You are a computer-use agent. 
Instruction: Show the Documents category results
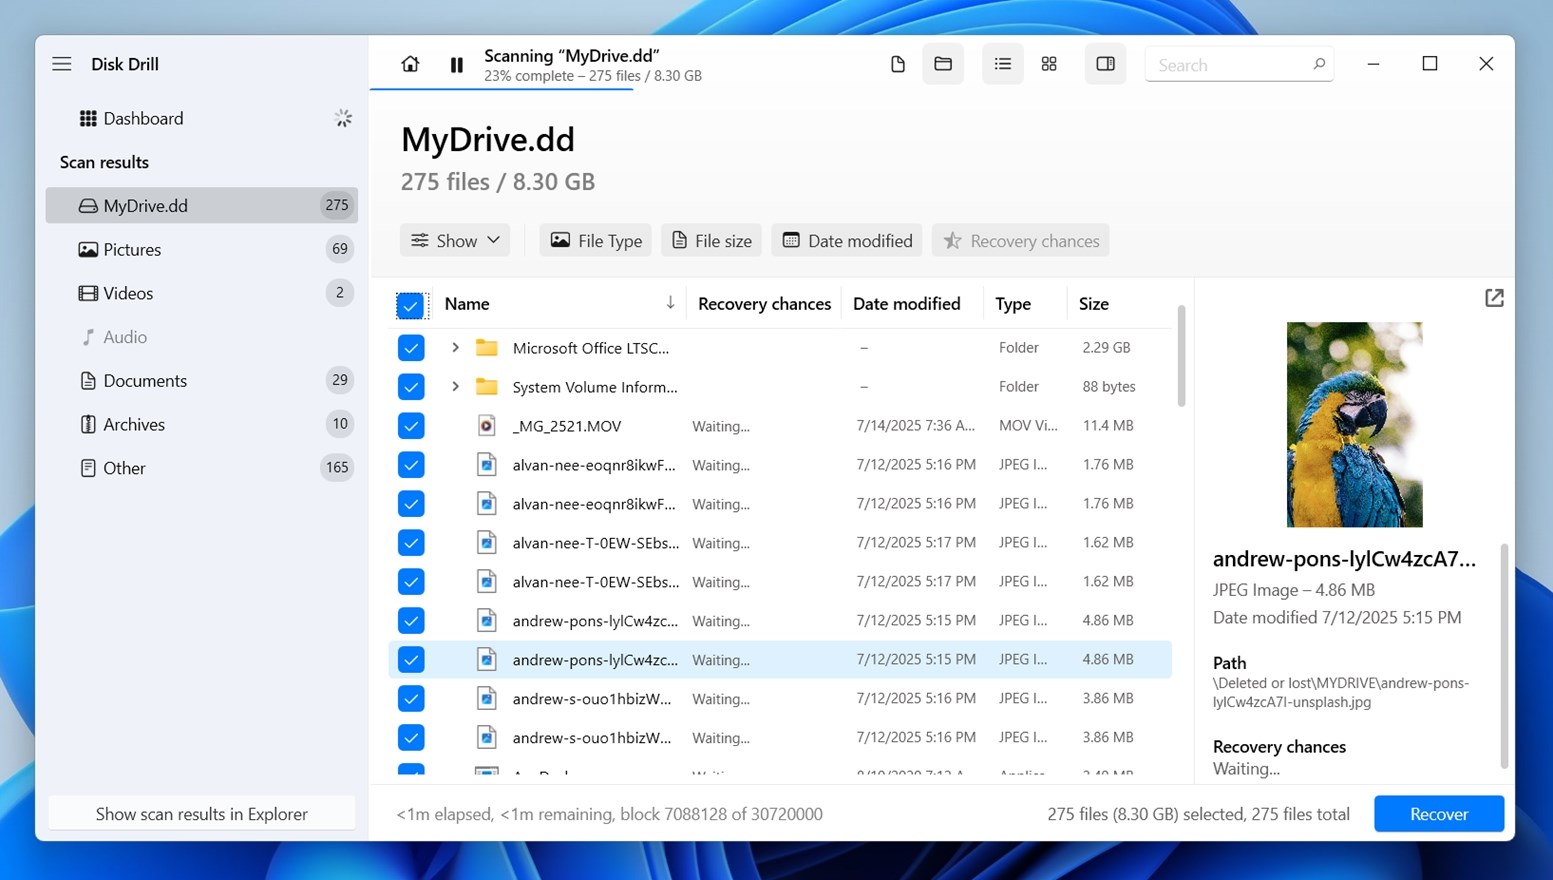click(202, 380)
